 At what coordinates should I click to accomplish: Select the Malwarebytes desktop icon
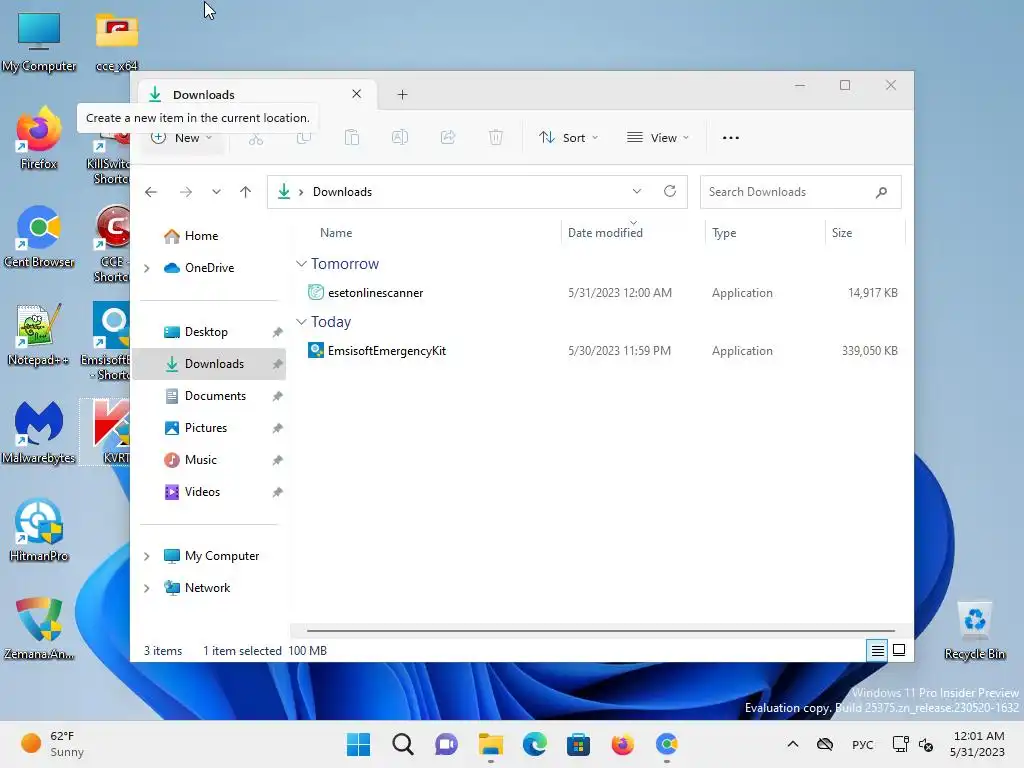pos(39,433)
